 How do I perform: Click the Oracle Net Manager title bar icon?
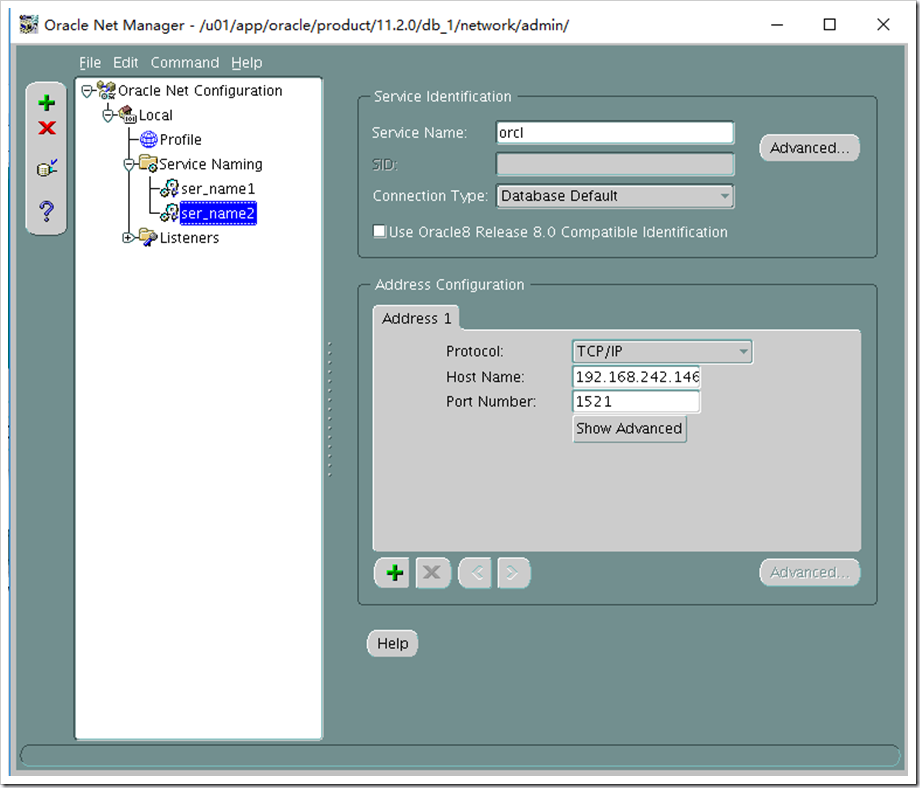28,25
